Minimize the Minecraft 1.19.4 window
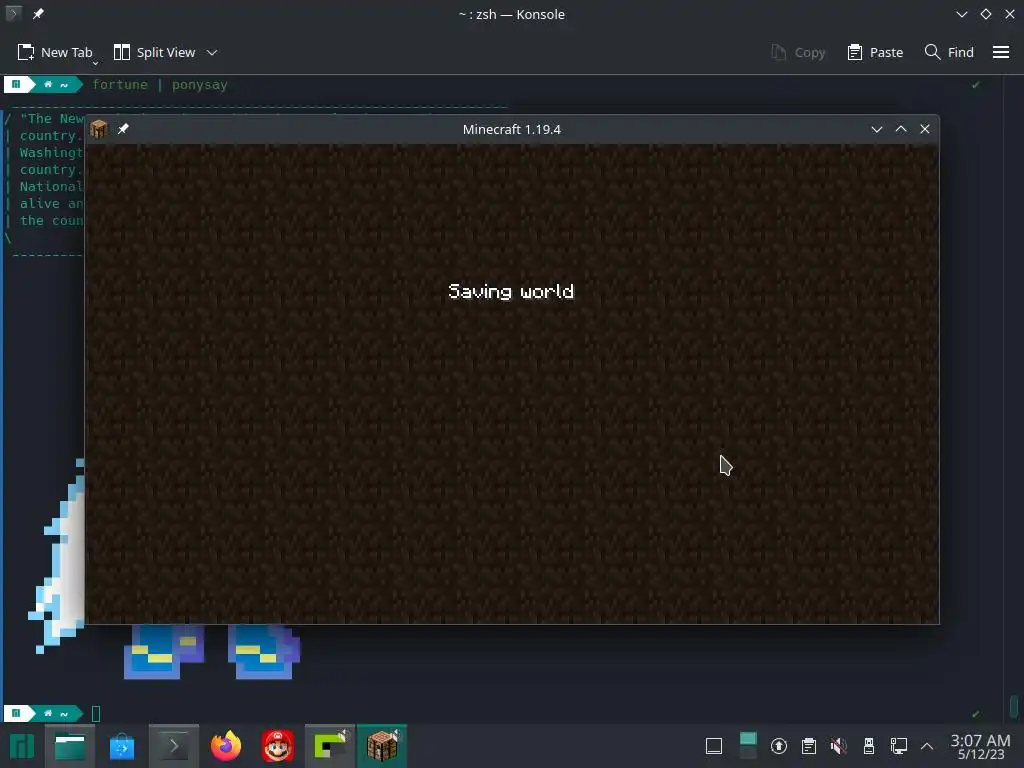This screenshot has width=1024, height=768. tap(876, 129)
